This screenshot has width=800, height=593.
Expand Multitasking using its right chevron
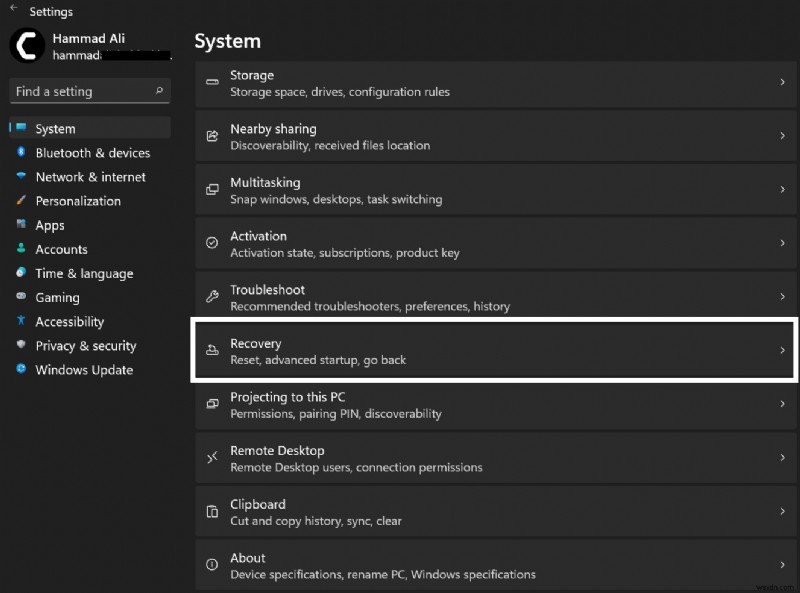[x=782, y=190]
